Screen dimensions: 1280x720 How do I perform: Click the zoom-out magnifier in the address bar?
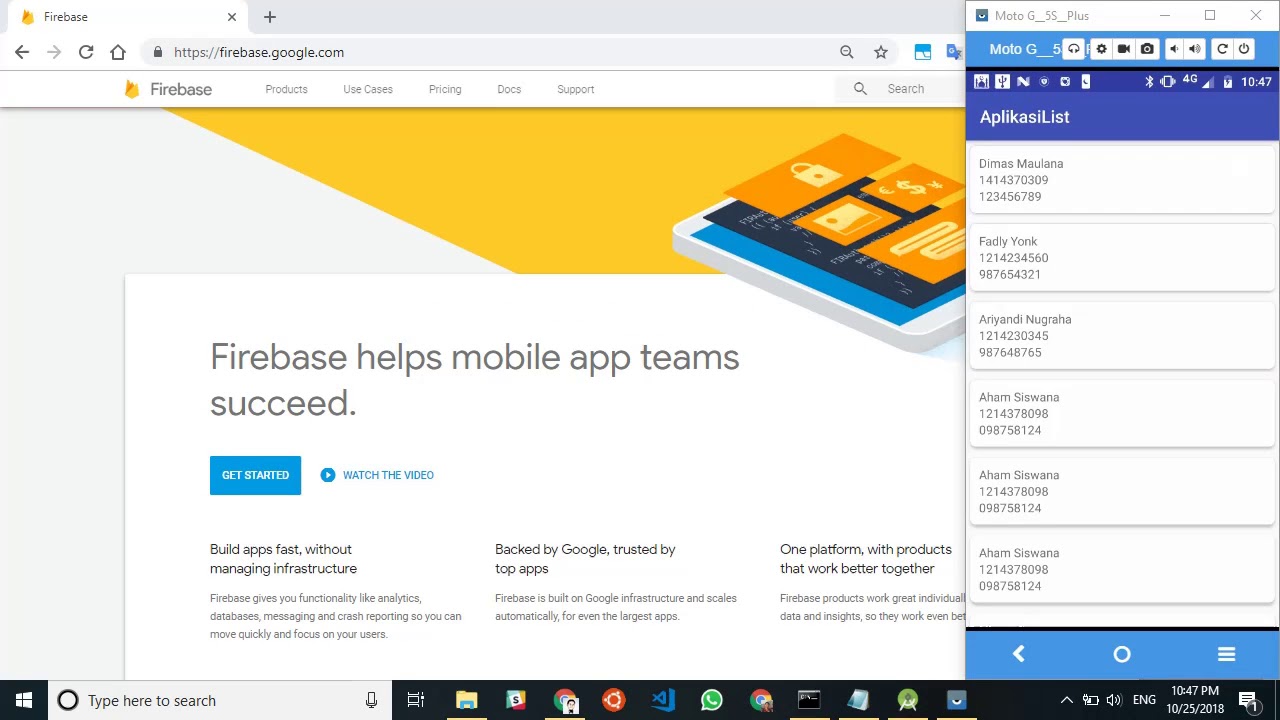[847, 52]
